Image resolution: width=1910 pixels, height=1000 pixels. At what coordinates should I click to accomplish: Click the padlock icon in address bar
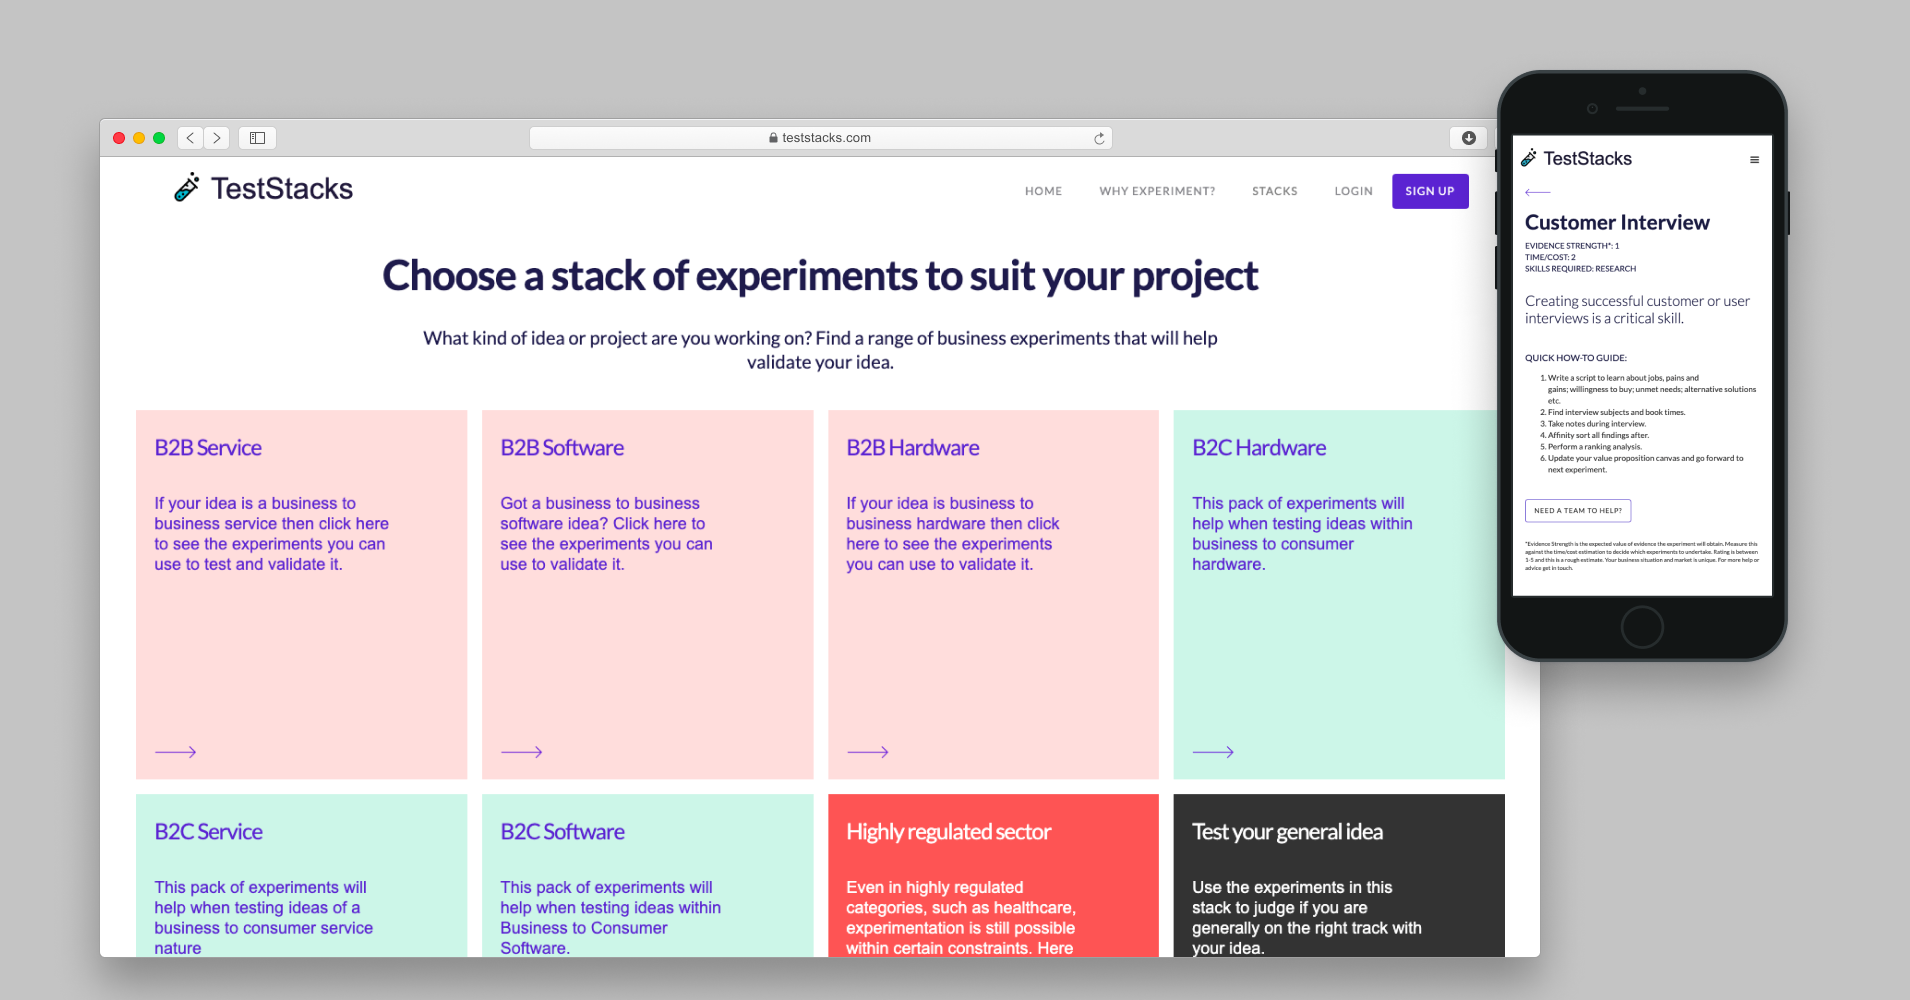[x=773, y=138]
